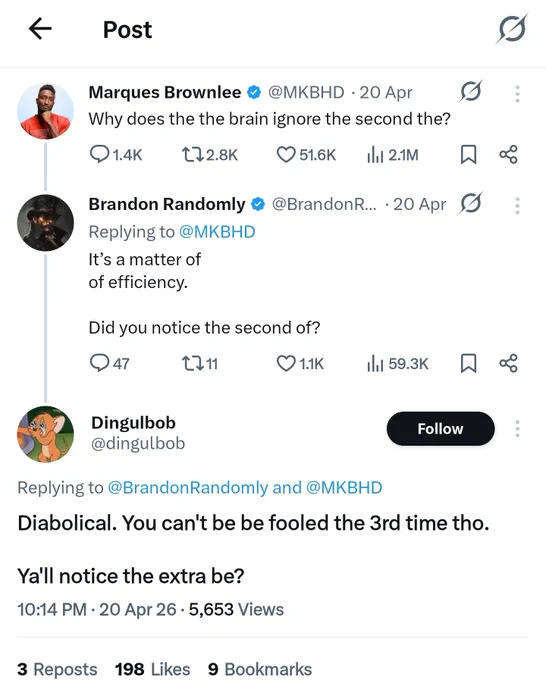The image size is (546, 680).
Task: Open @BrandonRandomly link in Dingulbob's reply
Action: [188, 487]
